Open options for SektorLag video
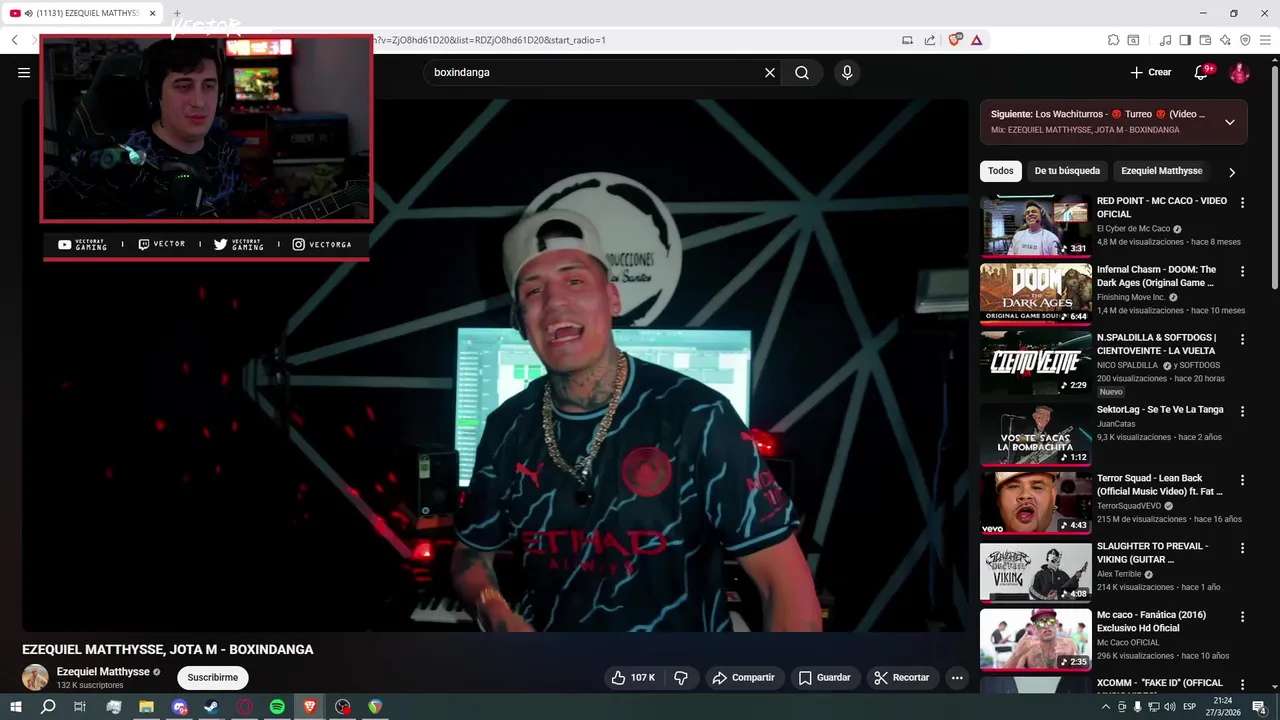 [x=1242, y=411]
